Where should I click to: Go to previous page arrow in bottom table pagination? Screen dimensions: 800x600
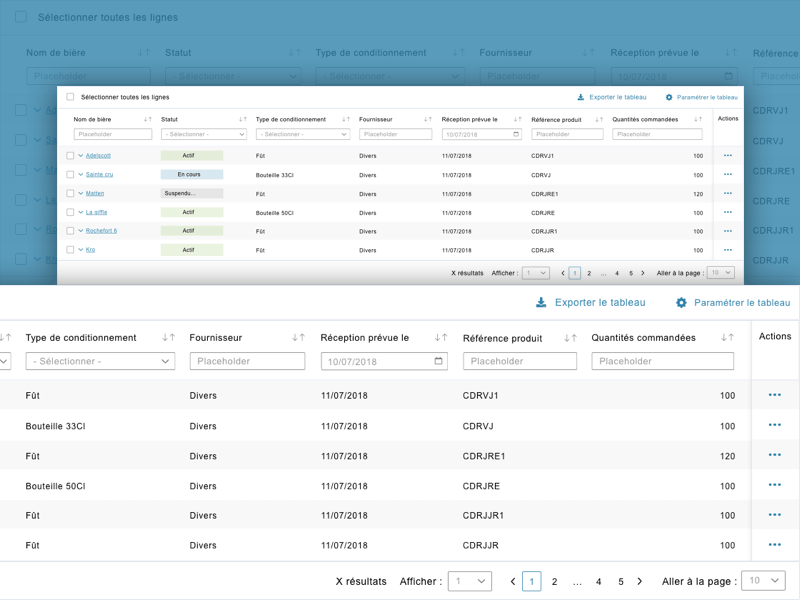(513, 581)
